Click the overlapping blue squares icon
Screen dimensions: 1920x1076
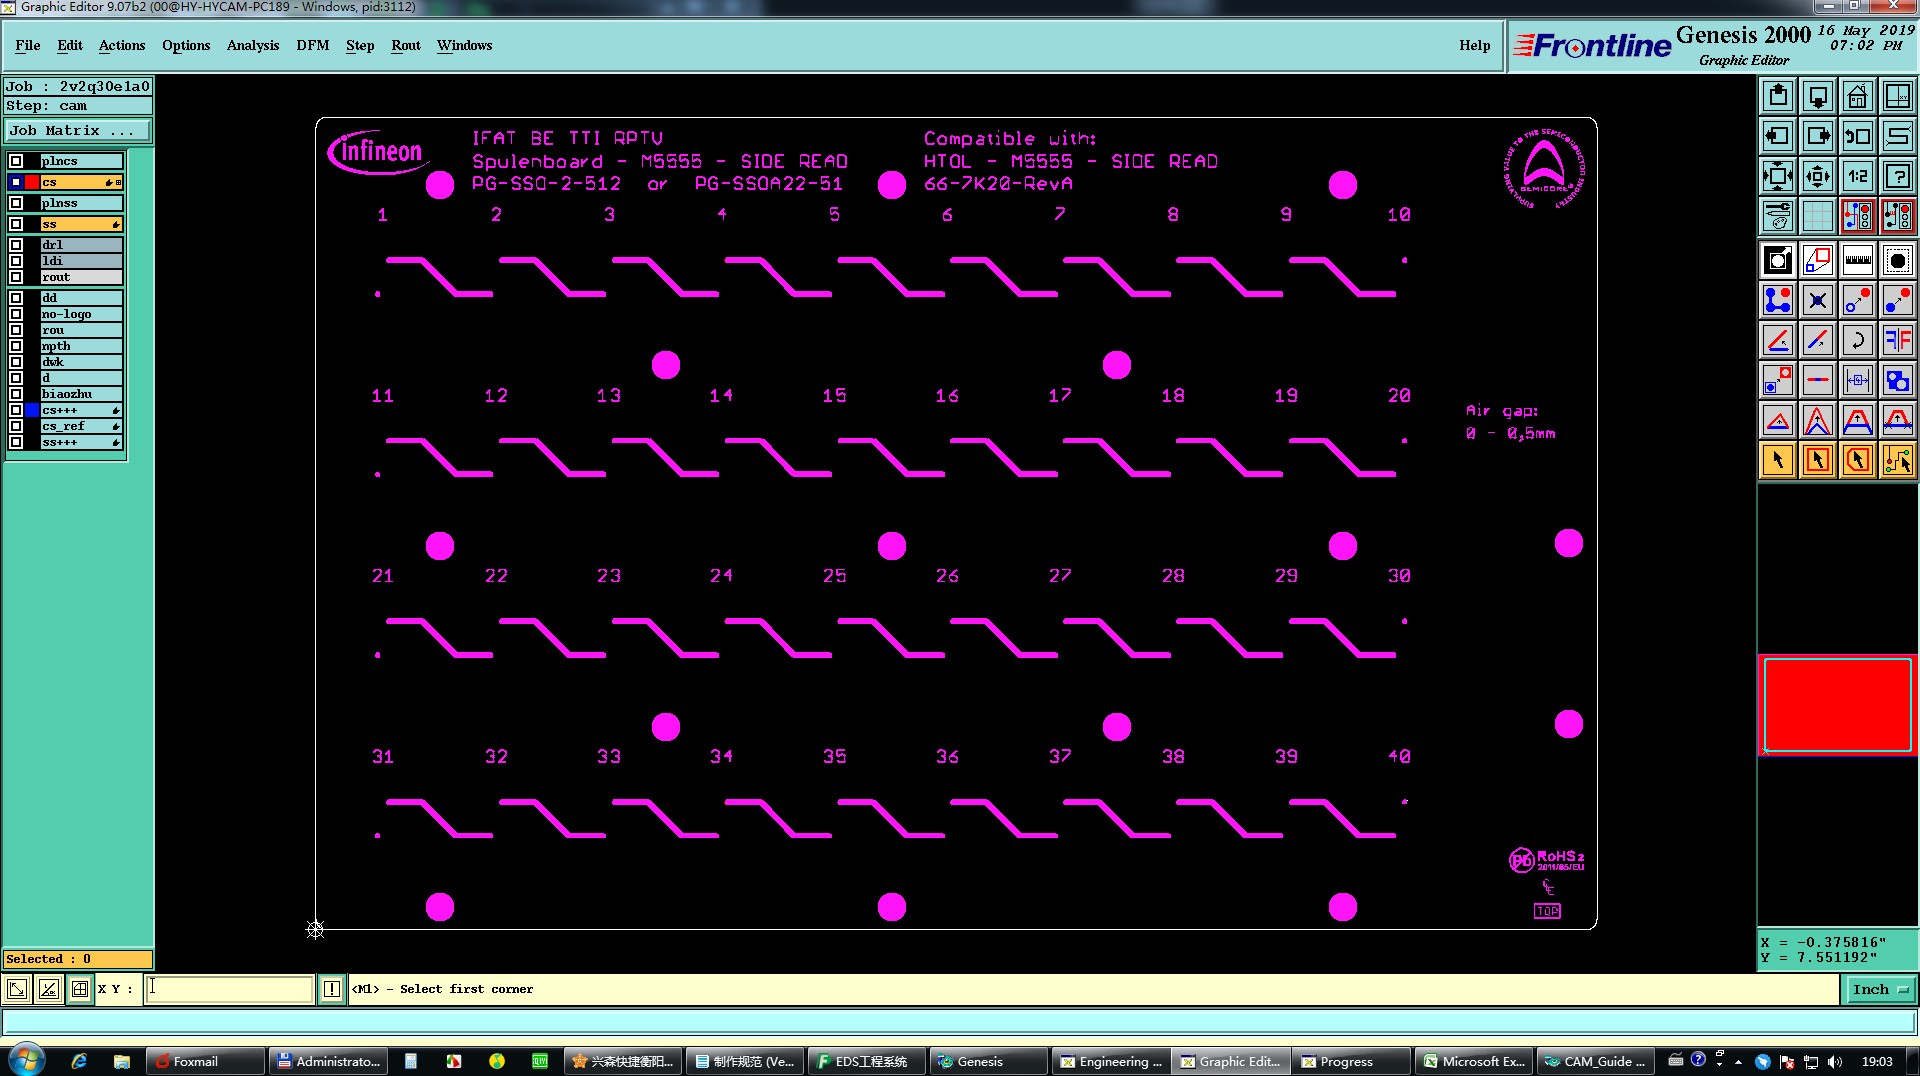[1897, 380]
